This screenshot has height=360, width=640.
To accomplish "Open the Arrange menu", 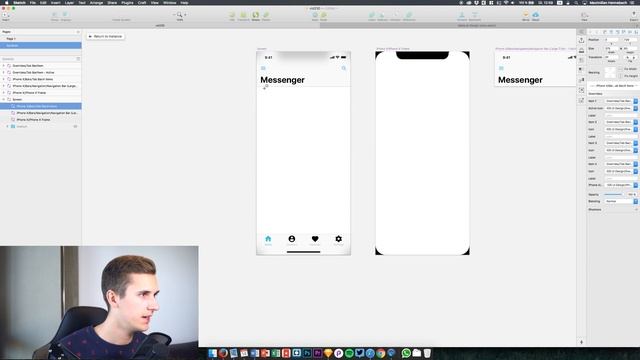I will click(x=96, y=2).
